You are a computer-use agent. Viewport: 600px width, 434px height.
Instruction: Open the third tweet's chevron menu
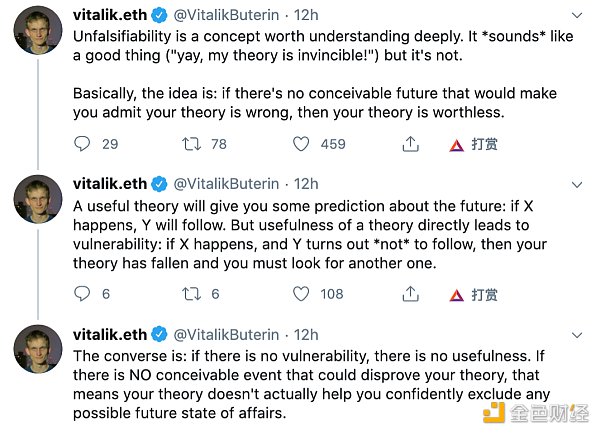pyautogui.click(x=577, y=335)
